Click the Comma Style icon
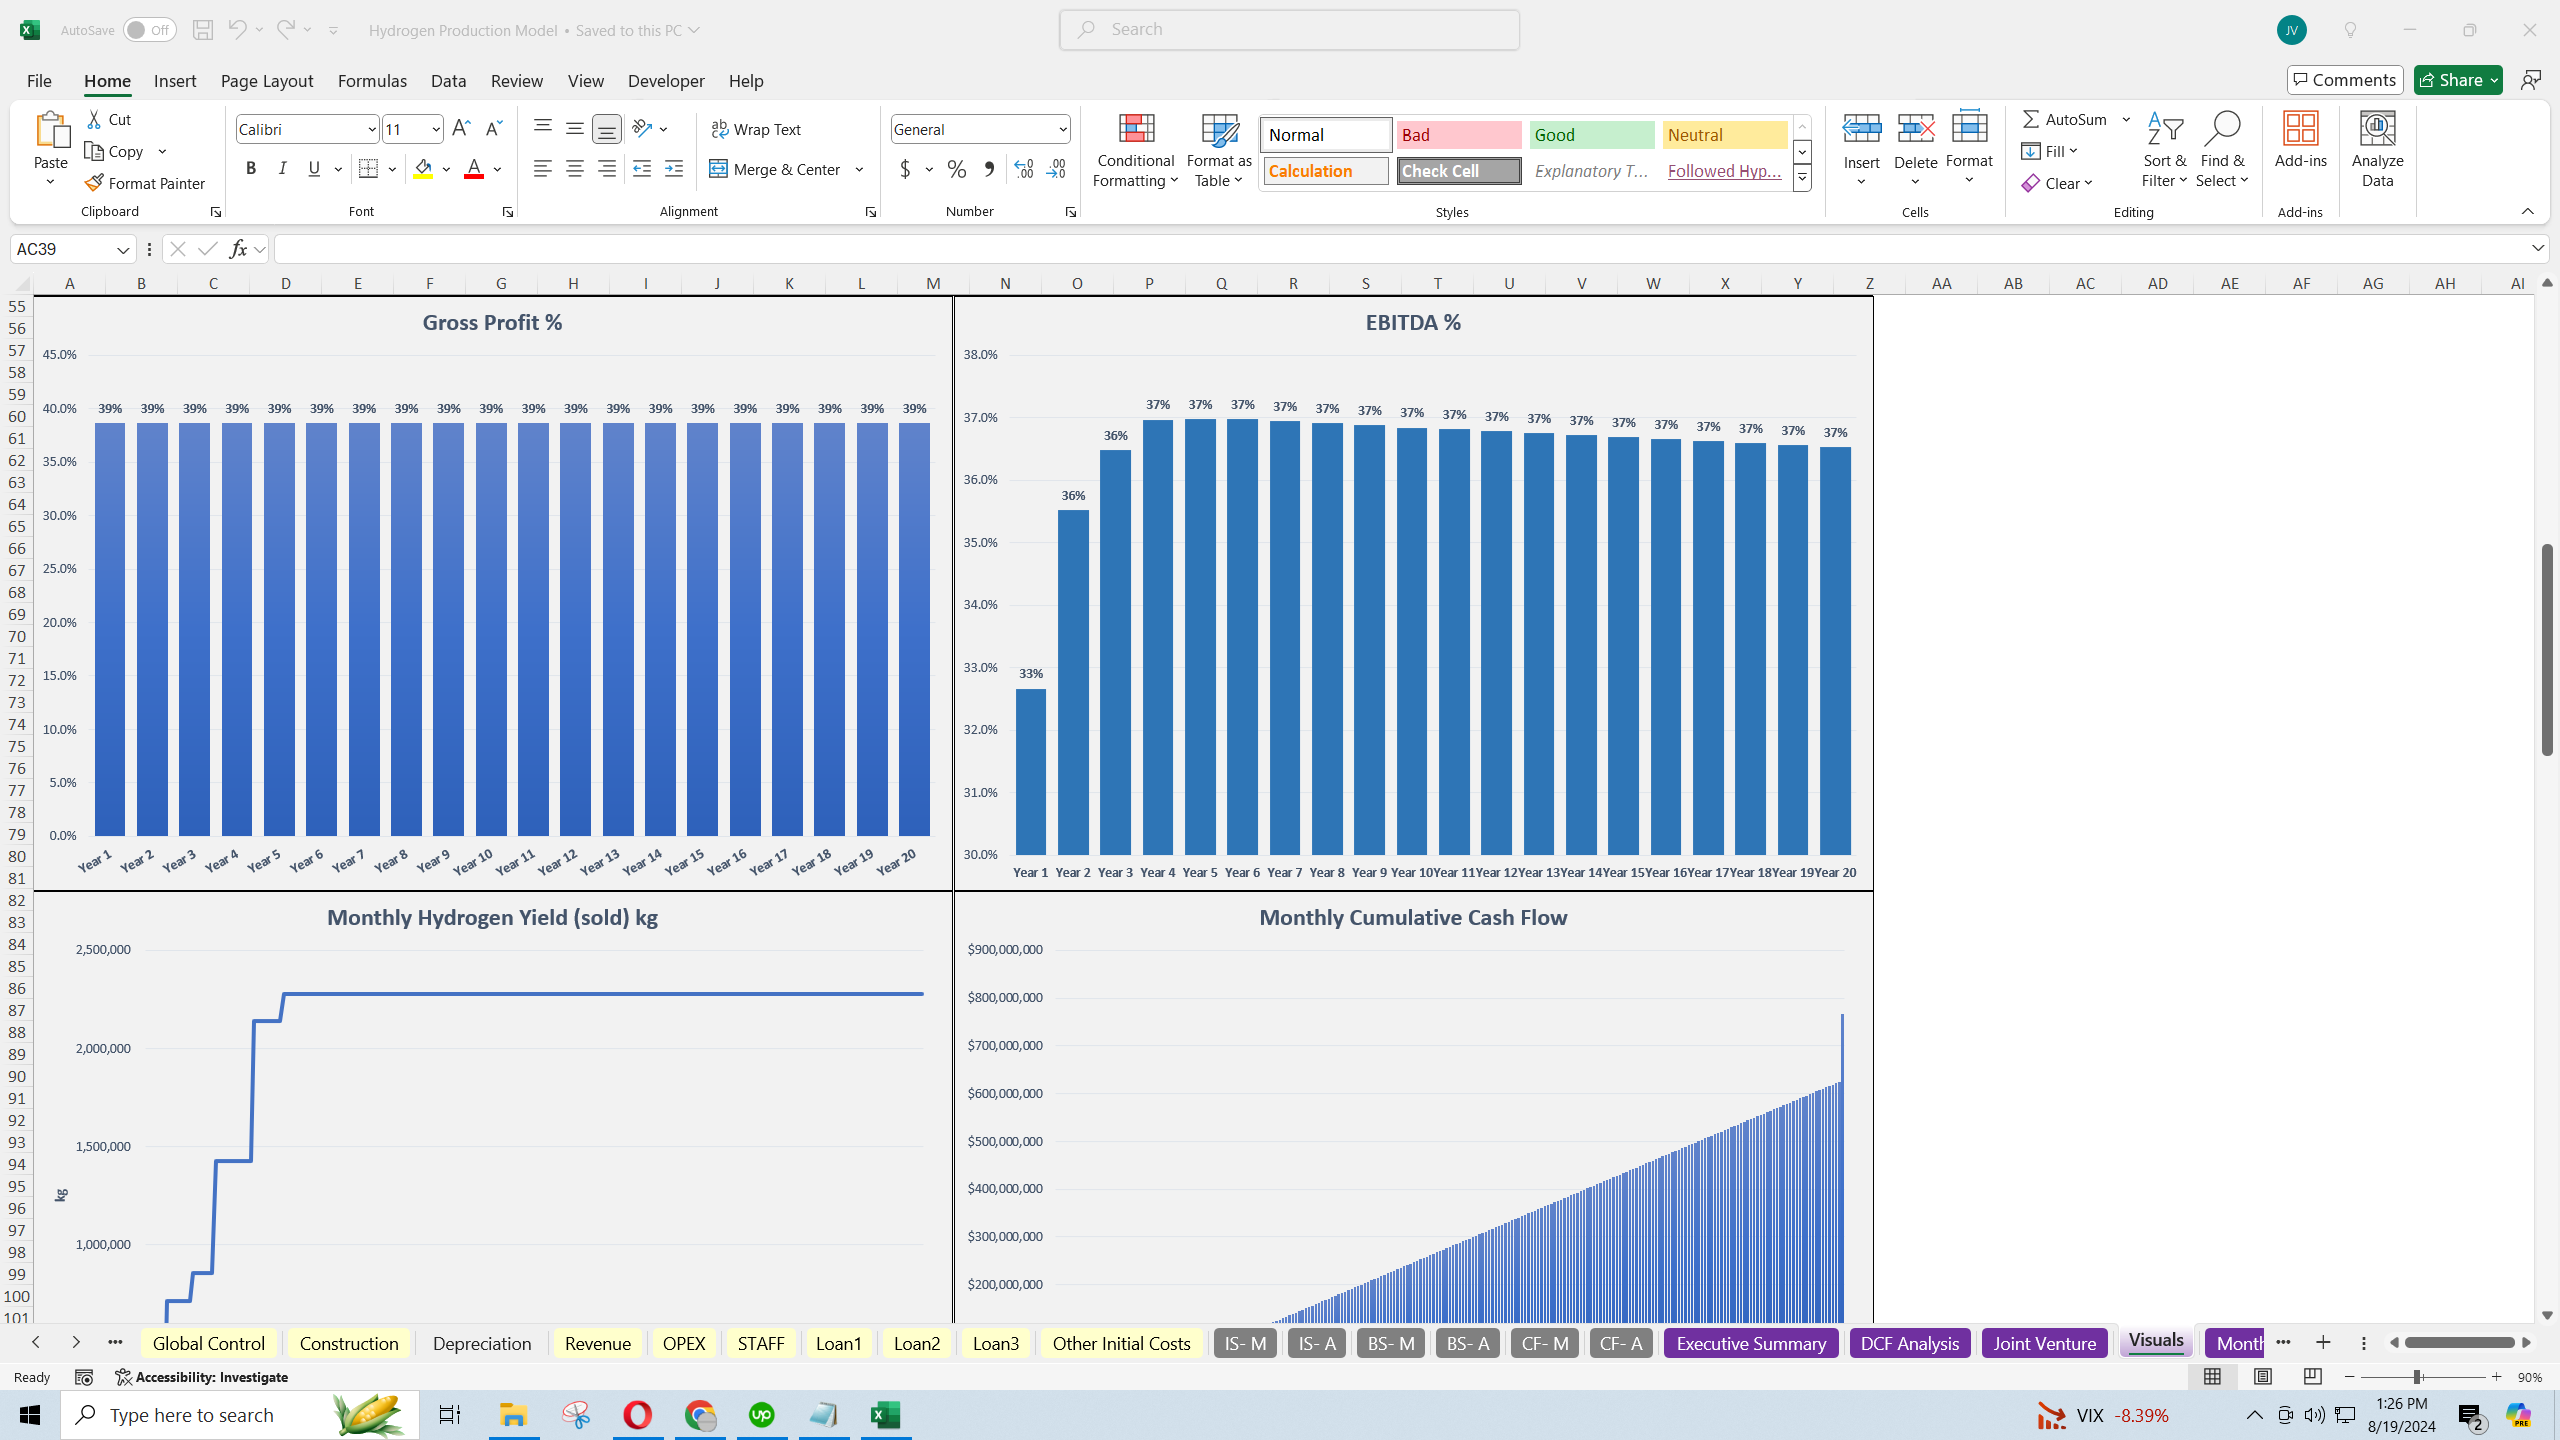This screenshot has width=2560, height=1440. [989, 169]
